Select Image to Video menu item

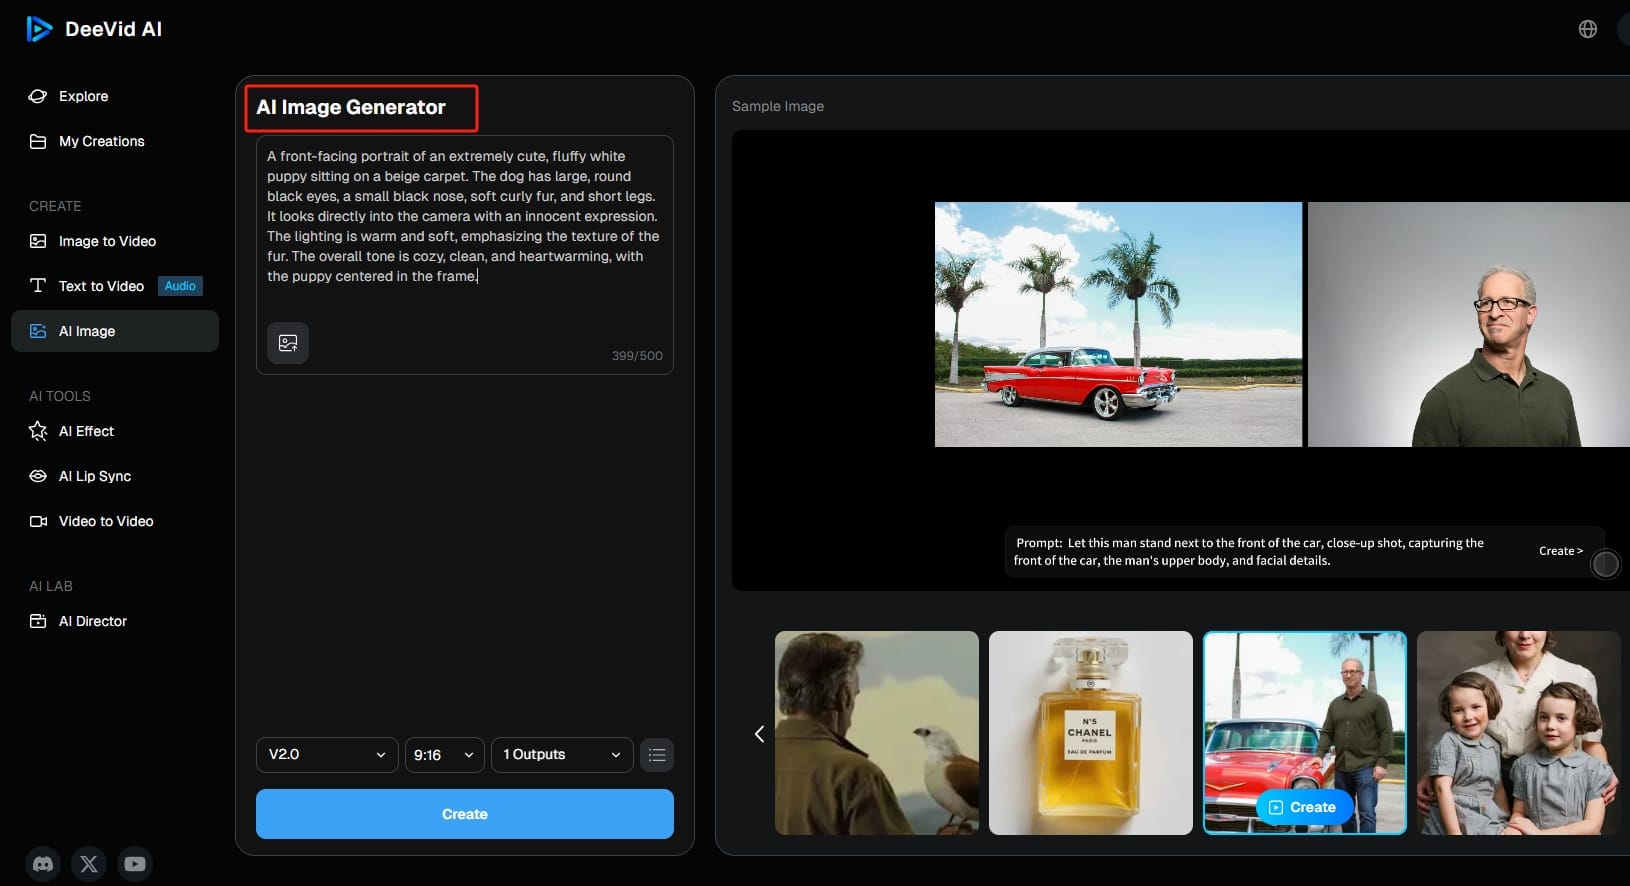(x=107, y=241)
